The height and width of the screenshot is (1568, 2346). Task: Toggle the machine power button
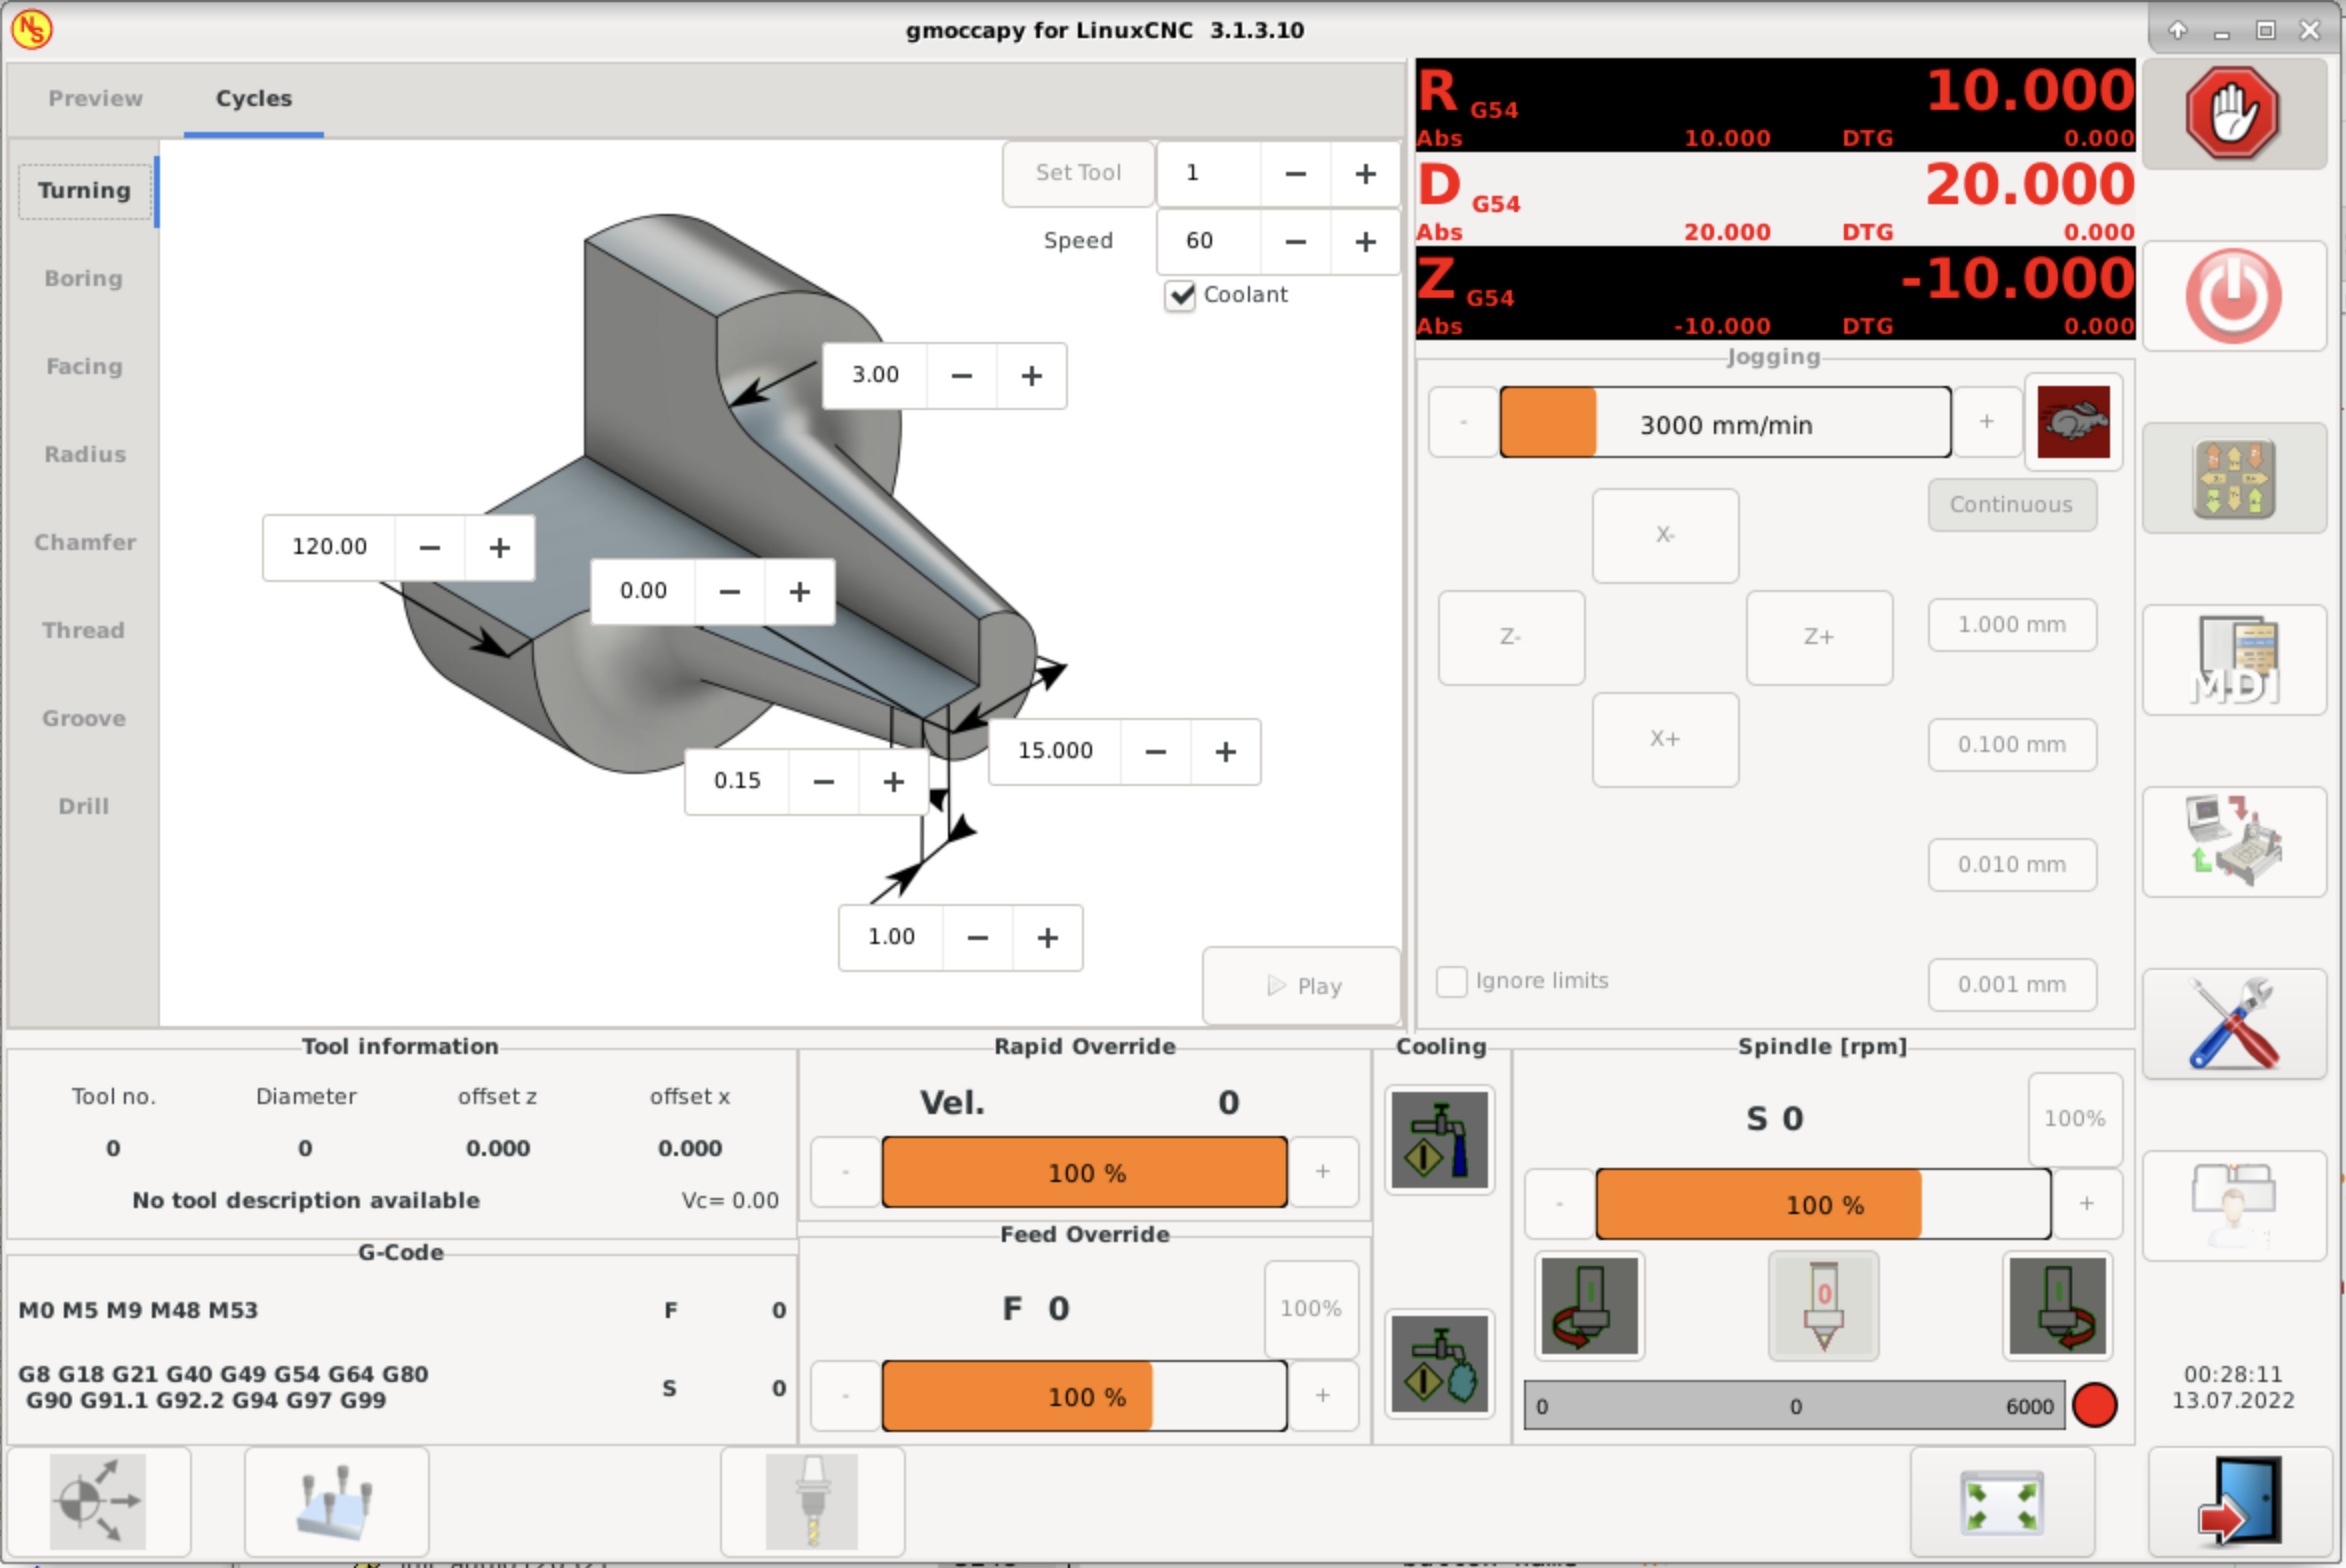pos(2232,296)
